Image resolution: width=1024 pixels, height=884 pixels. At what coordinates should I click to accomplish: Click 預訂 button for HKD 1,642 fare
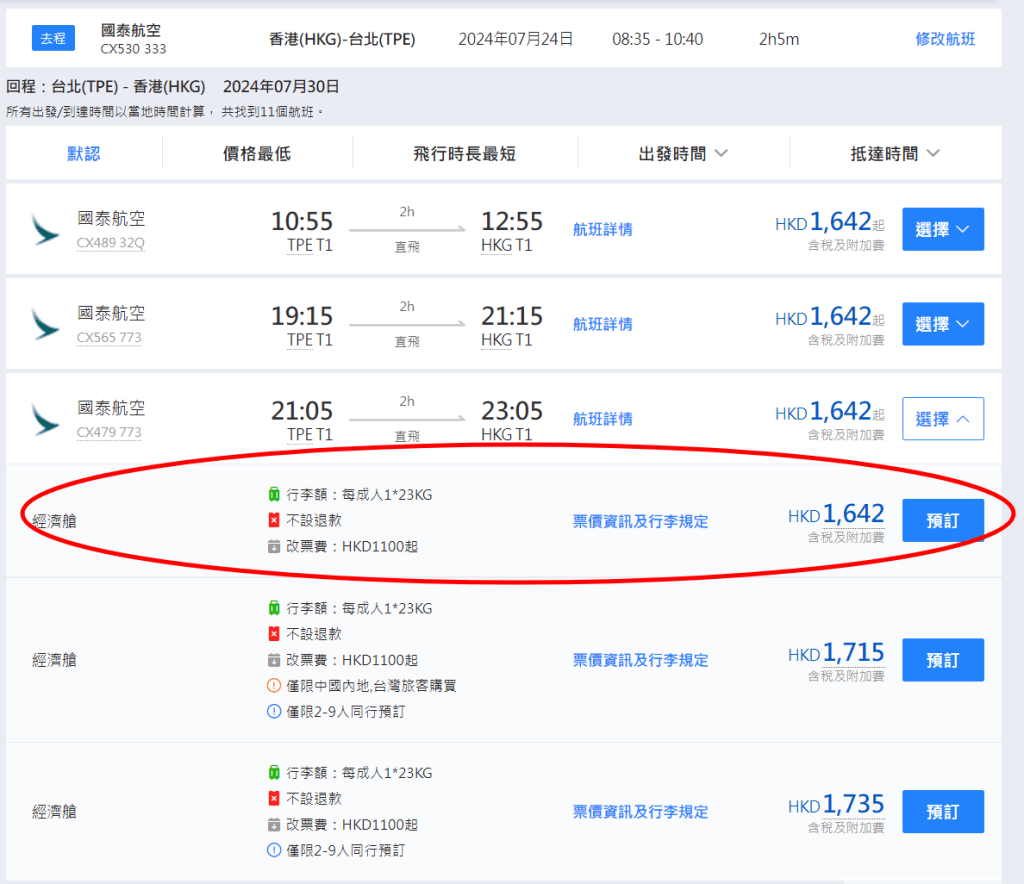point(942,521)
